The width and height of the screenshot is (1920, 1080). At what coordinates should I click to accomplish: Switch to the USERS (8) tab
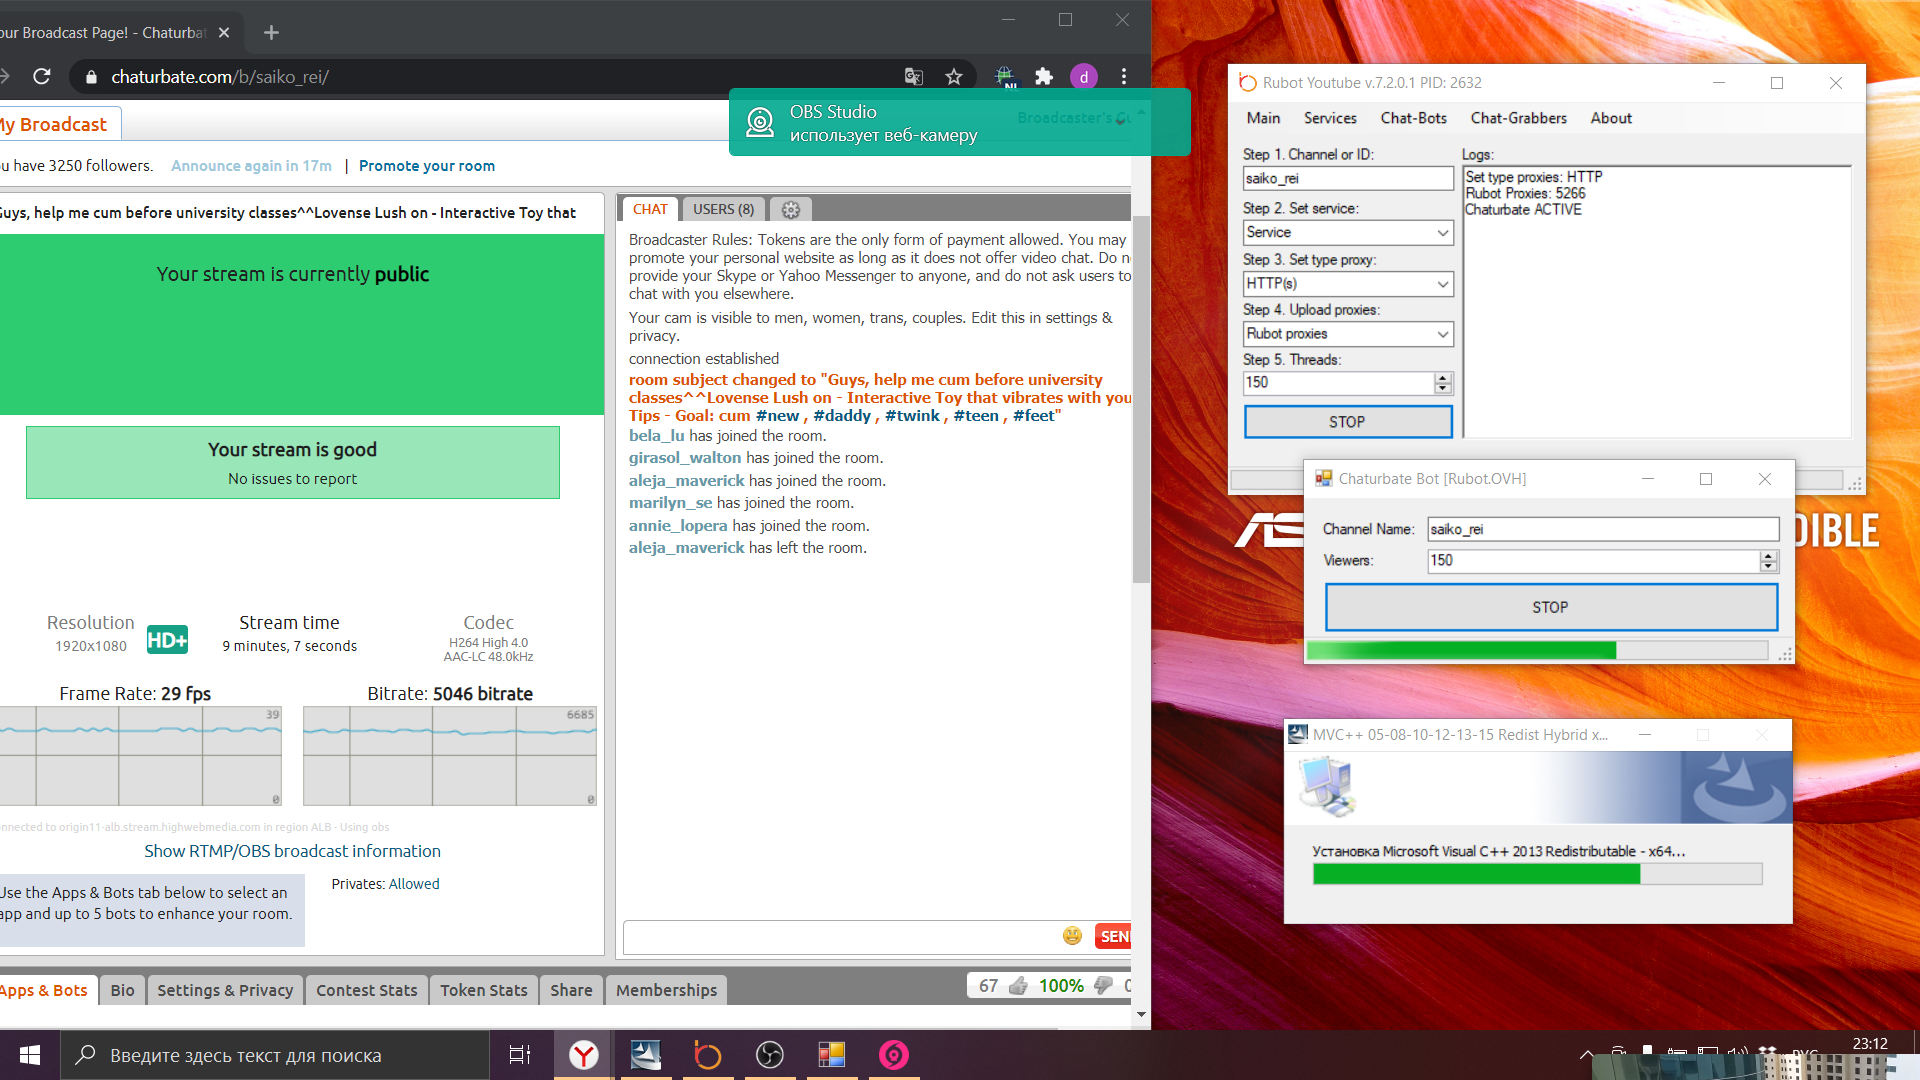tap(723, 210)
